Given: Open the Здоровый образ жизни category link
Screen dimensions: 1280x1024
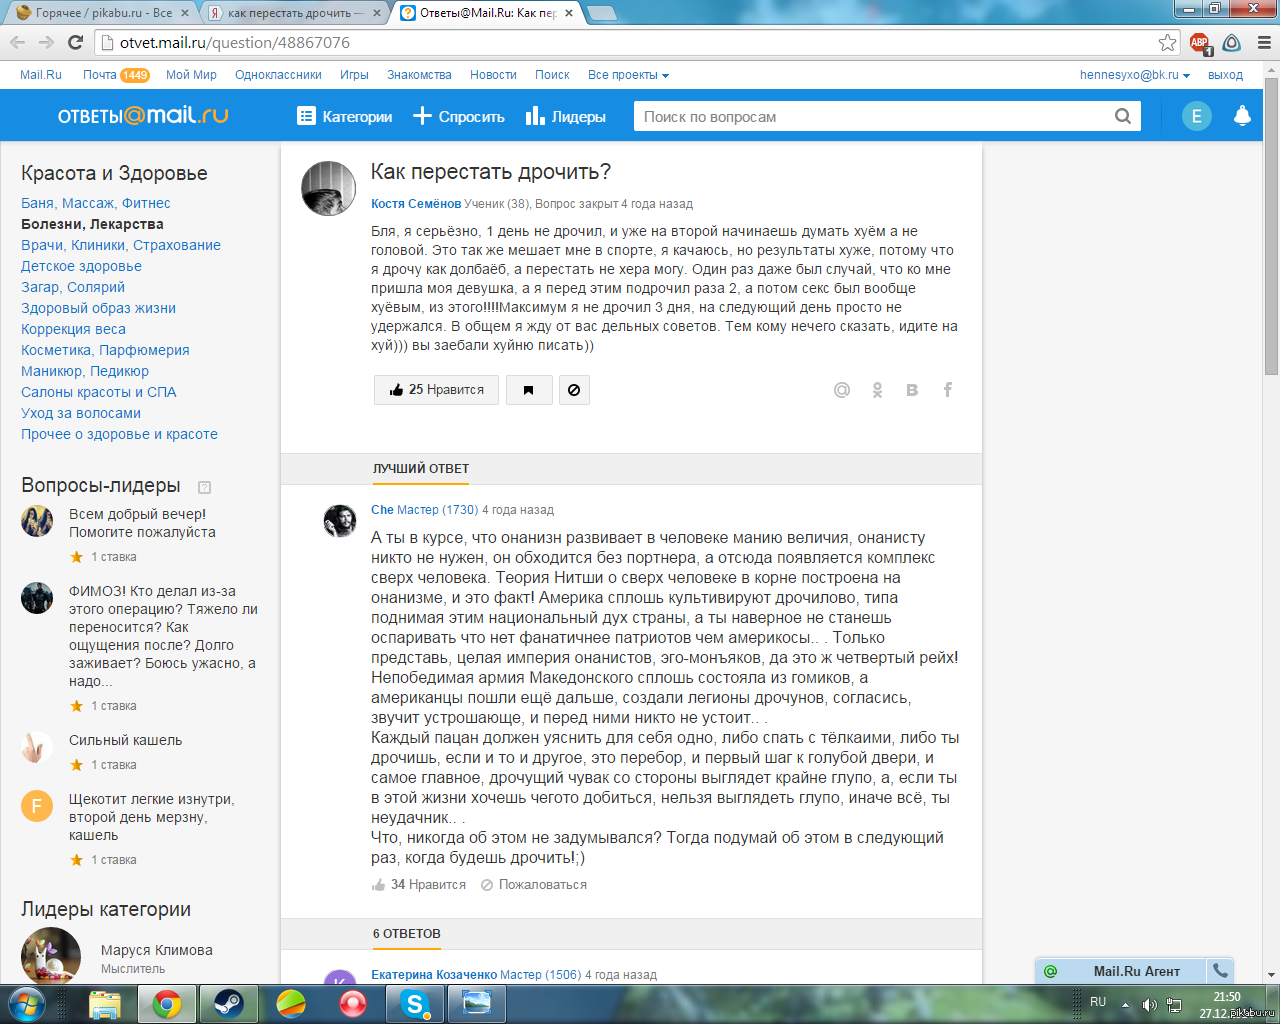Looking at the screenshot, I should 98,308.
